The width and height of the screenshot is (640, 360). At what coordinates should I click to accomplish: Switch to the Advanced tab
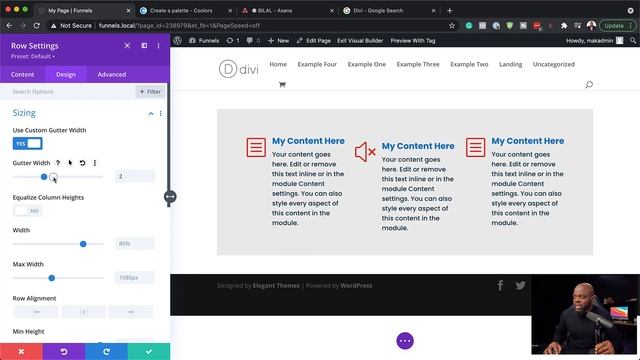coord(112,75)
